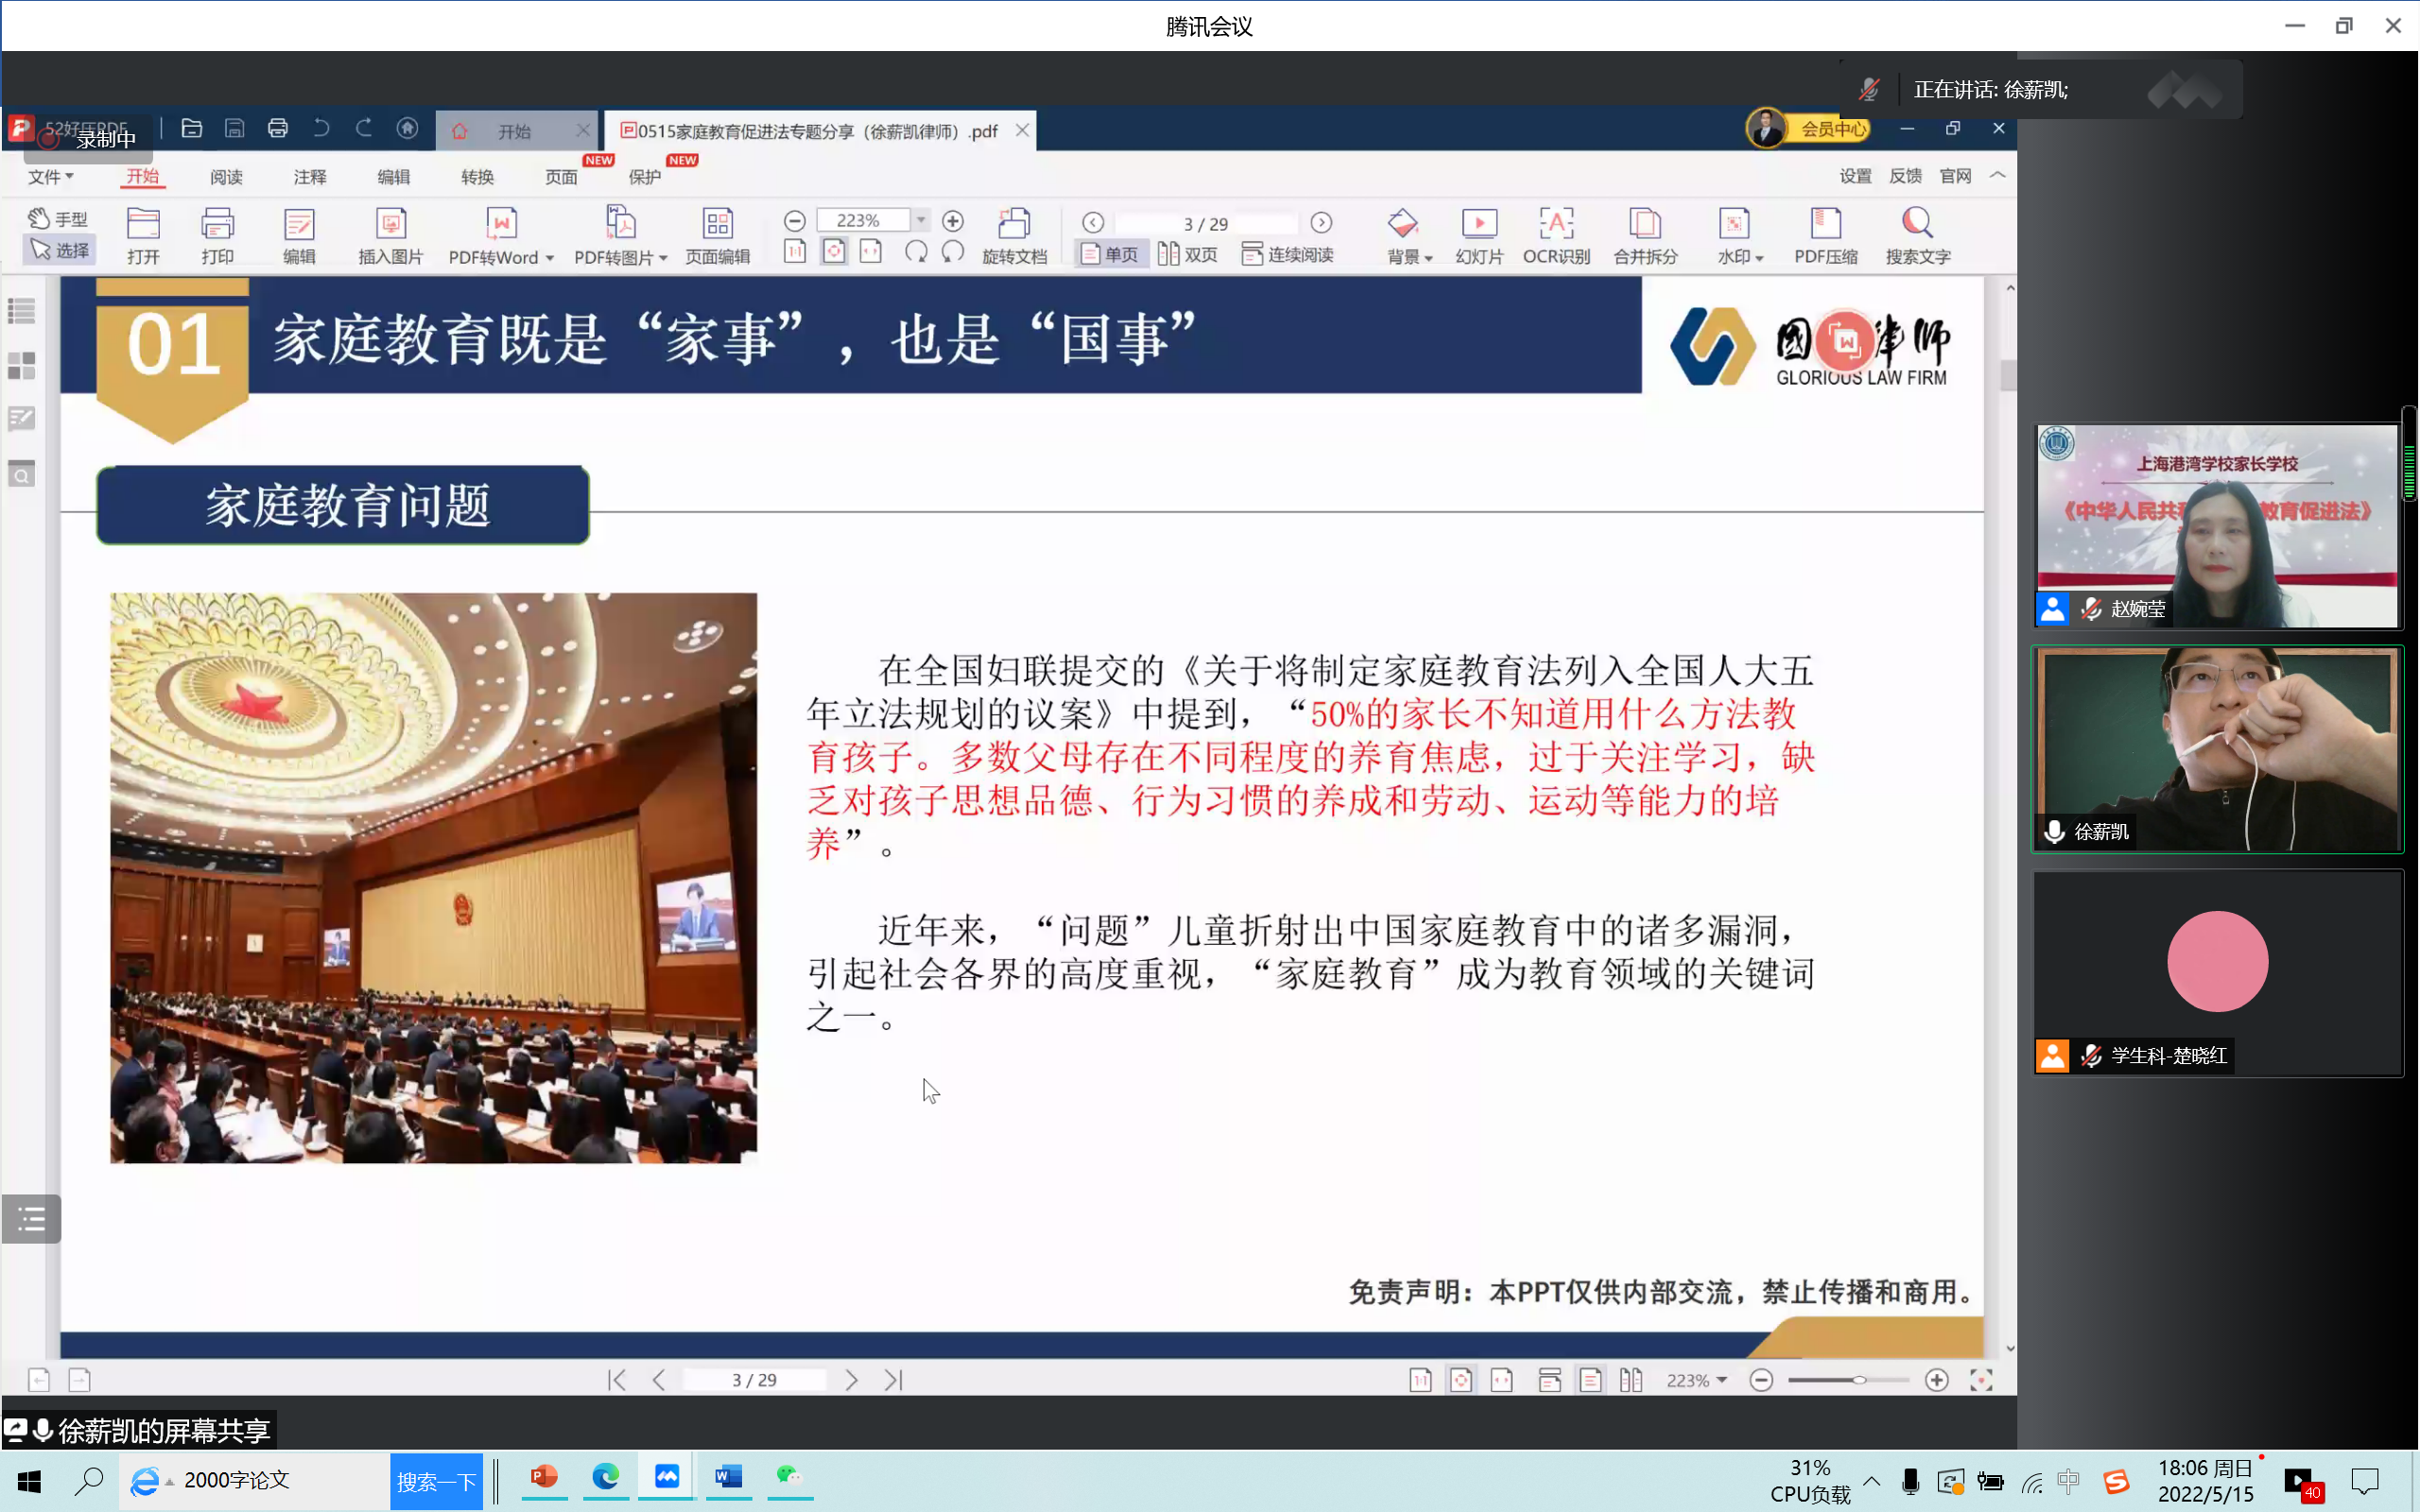Select the 编辑 edit tool icon
This screenshot has width=2420, height=1512.
pos(299,236)
